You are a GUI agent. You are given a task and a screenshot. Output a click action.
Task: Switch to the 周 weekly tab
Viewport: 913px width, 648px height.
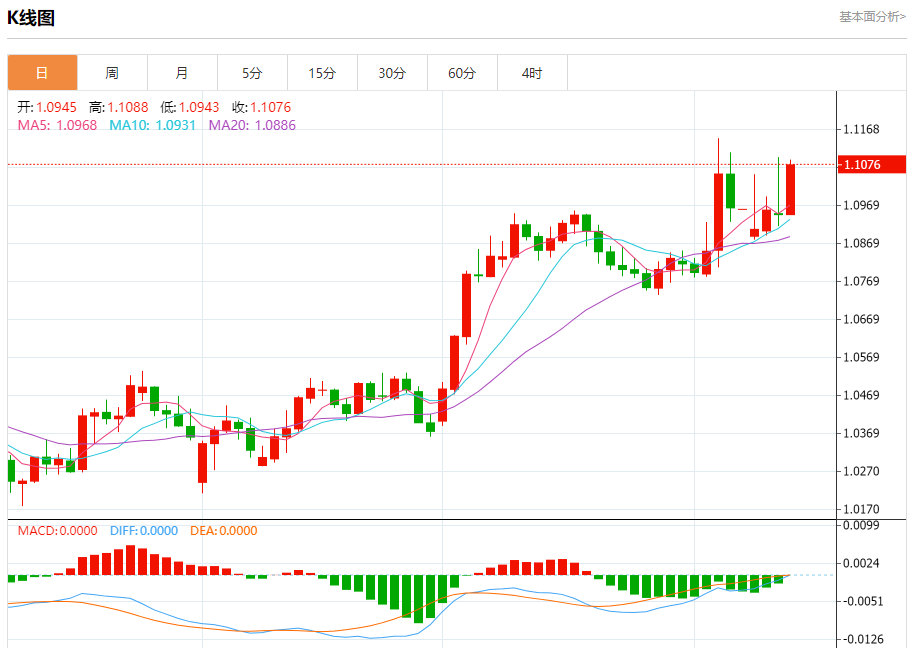112,73
